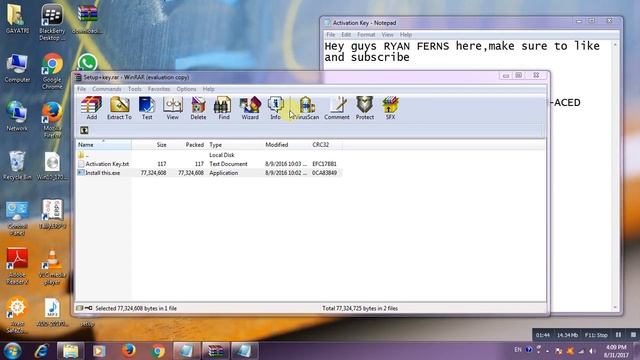Open the VLC media player desktop shortcut

coord(52,267)
